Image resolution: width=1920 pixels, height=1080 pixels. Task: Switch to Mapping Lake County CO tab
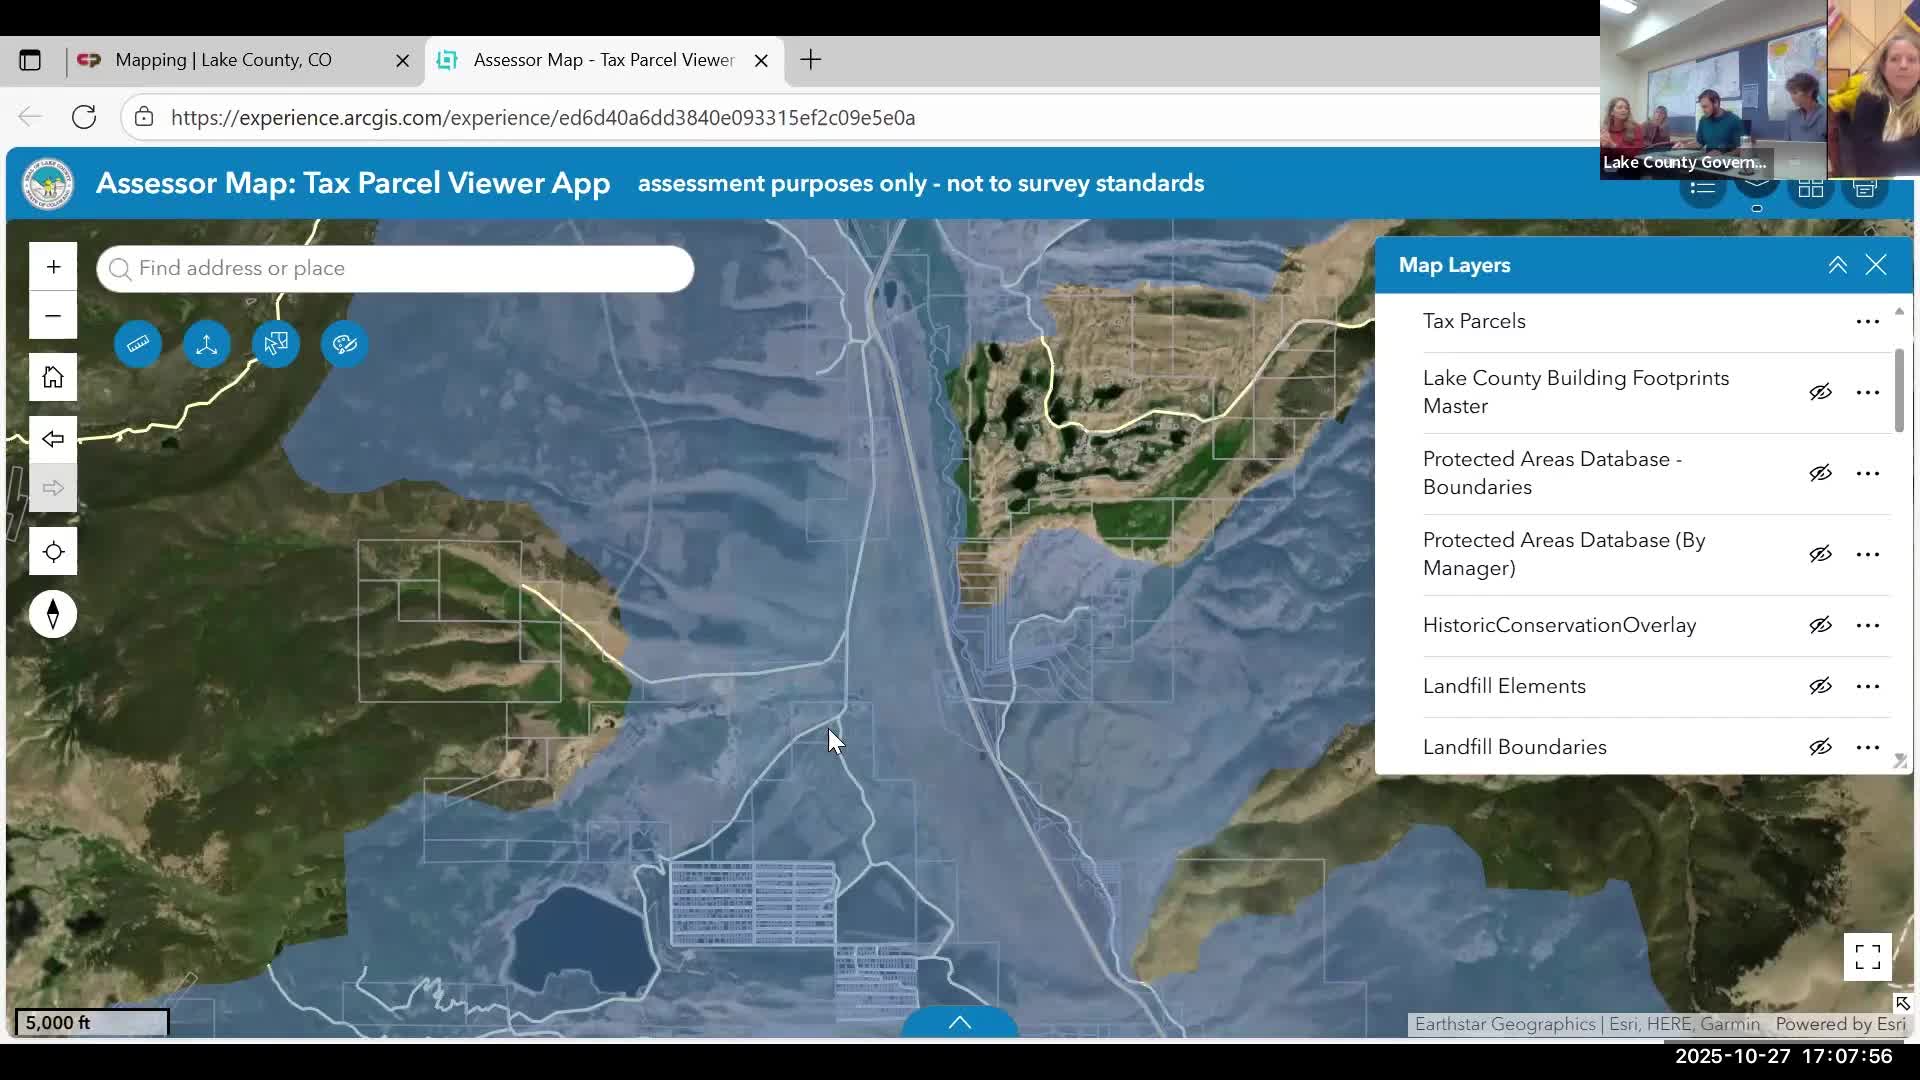pos(223,60)
